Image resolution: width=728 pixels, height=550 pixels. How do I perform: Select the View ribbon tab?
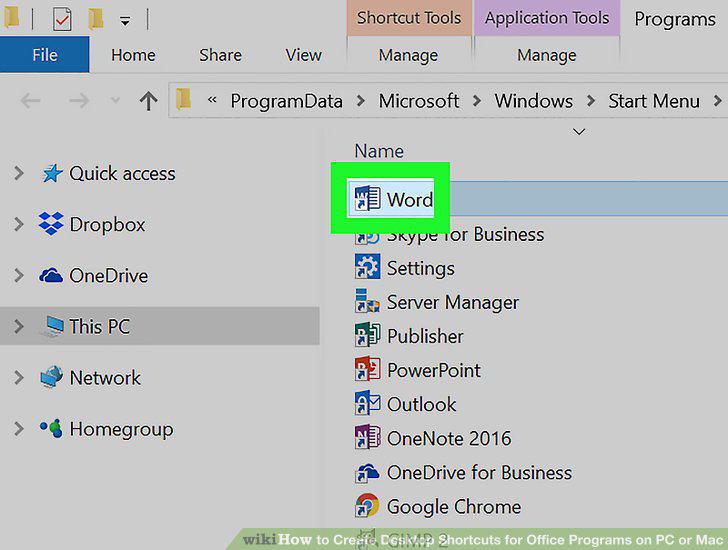point(303,55)
